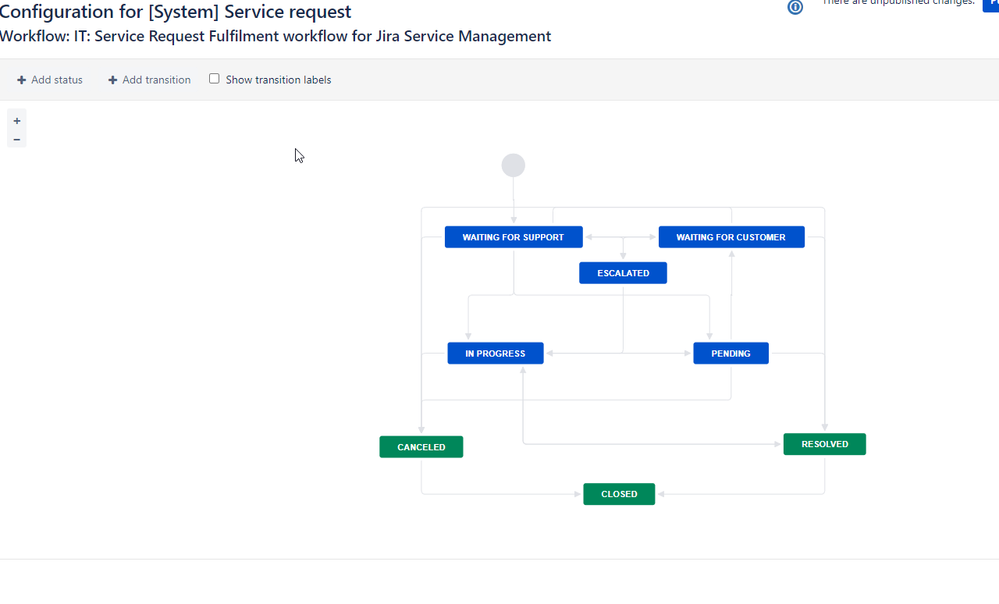Viewport: 999px width, 604px height.
Task: Click the Add transition button
Action: pyautogui.click(x=149, y=80)
